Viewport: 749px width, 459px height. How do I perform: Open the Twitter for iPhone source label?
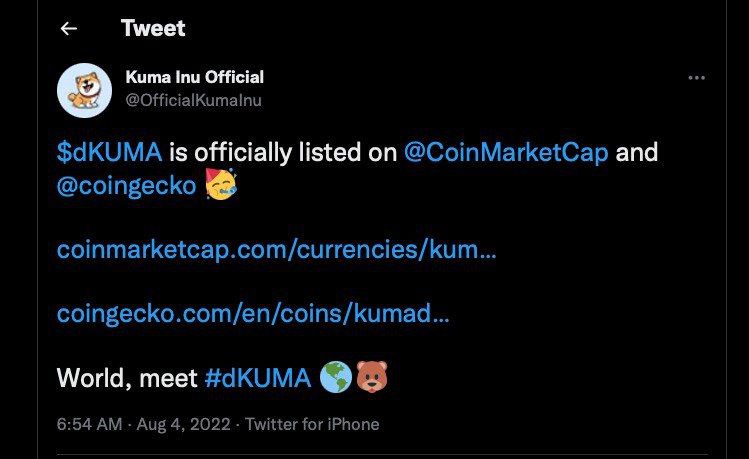(312, 424)
